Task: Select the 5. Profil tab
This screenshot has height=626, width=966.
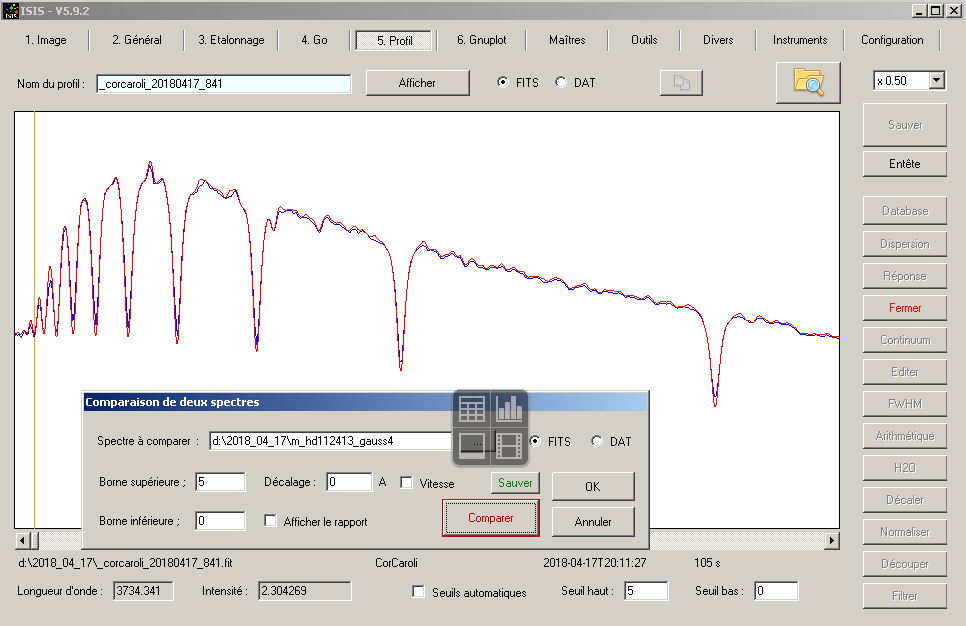Action: (394, 41)
